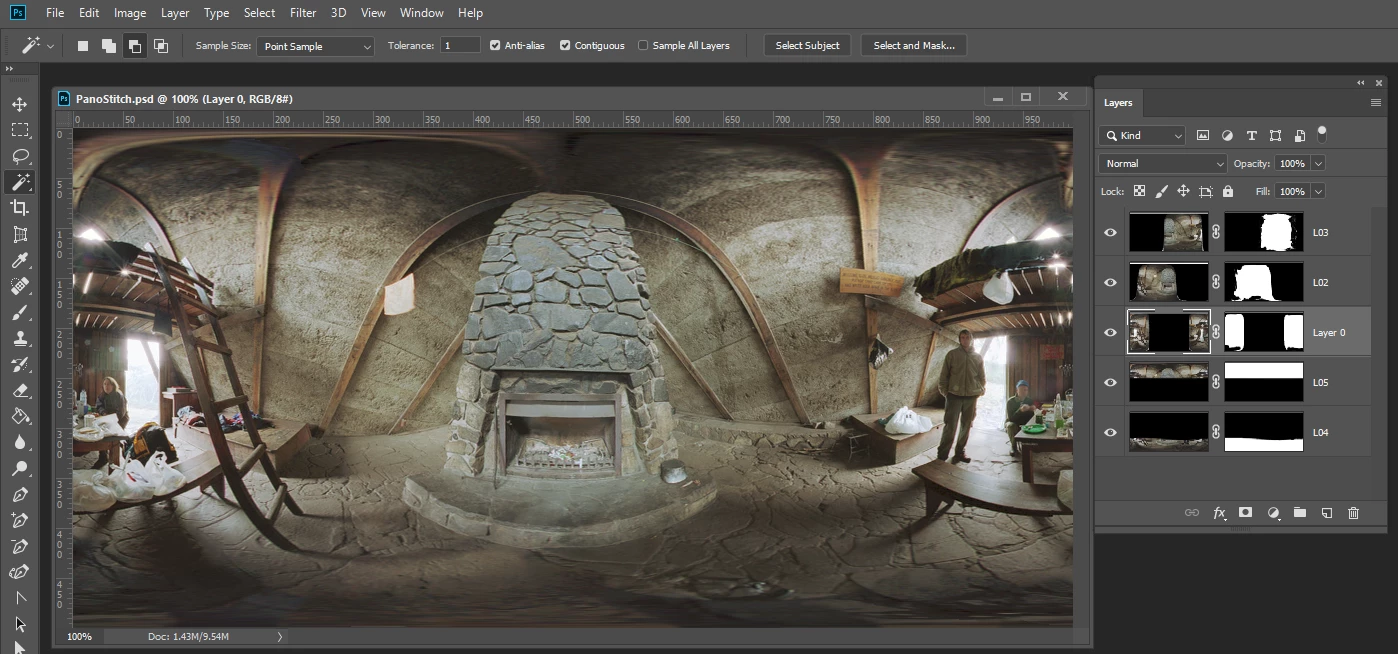This screenshot has width=1398, height=654.
Task: Click the layer effects fx icon
Action: pos(1219,512)
